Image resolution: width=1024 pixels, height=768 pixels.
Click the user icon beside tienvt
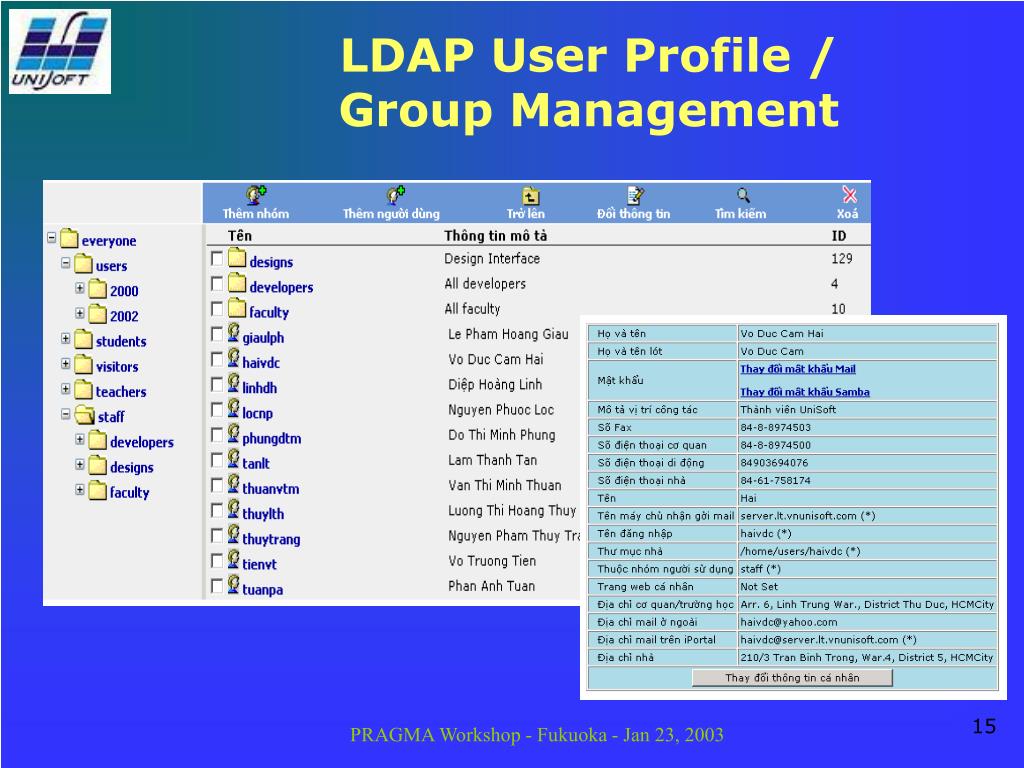click(x=233, y=560)
